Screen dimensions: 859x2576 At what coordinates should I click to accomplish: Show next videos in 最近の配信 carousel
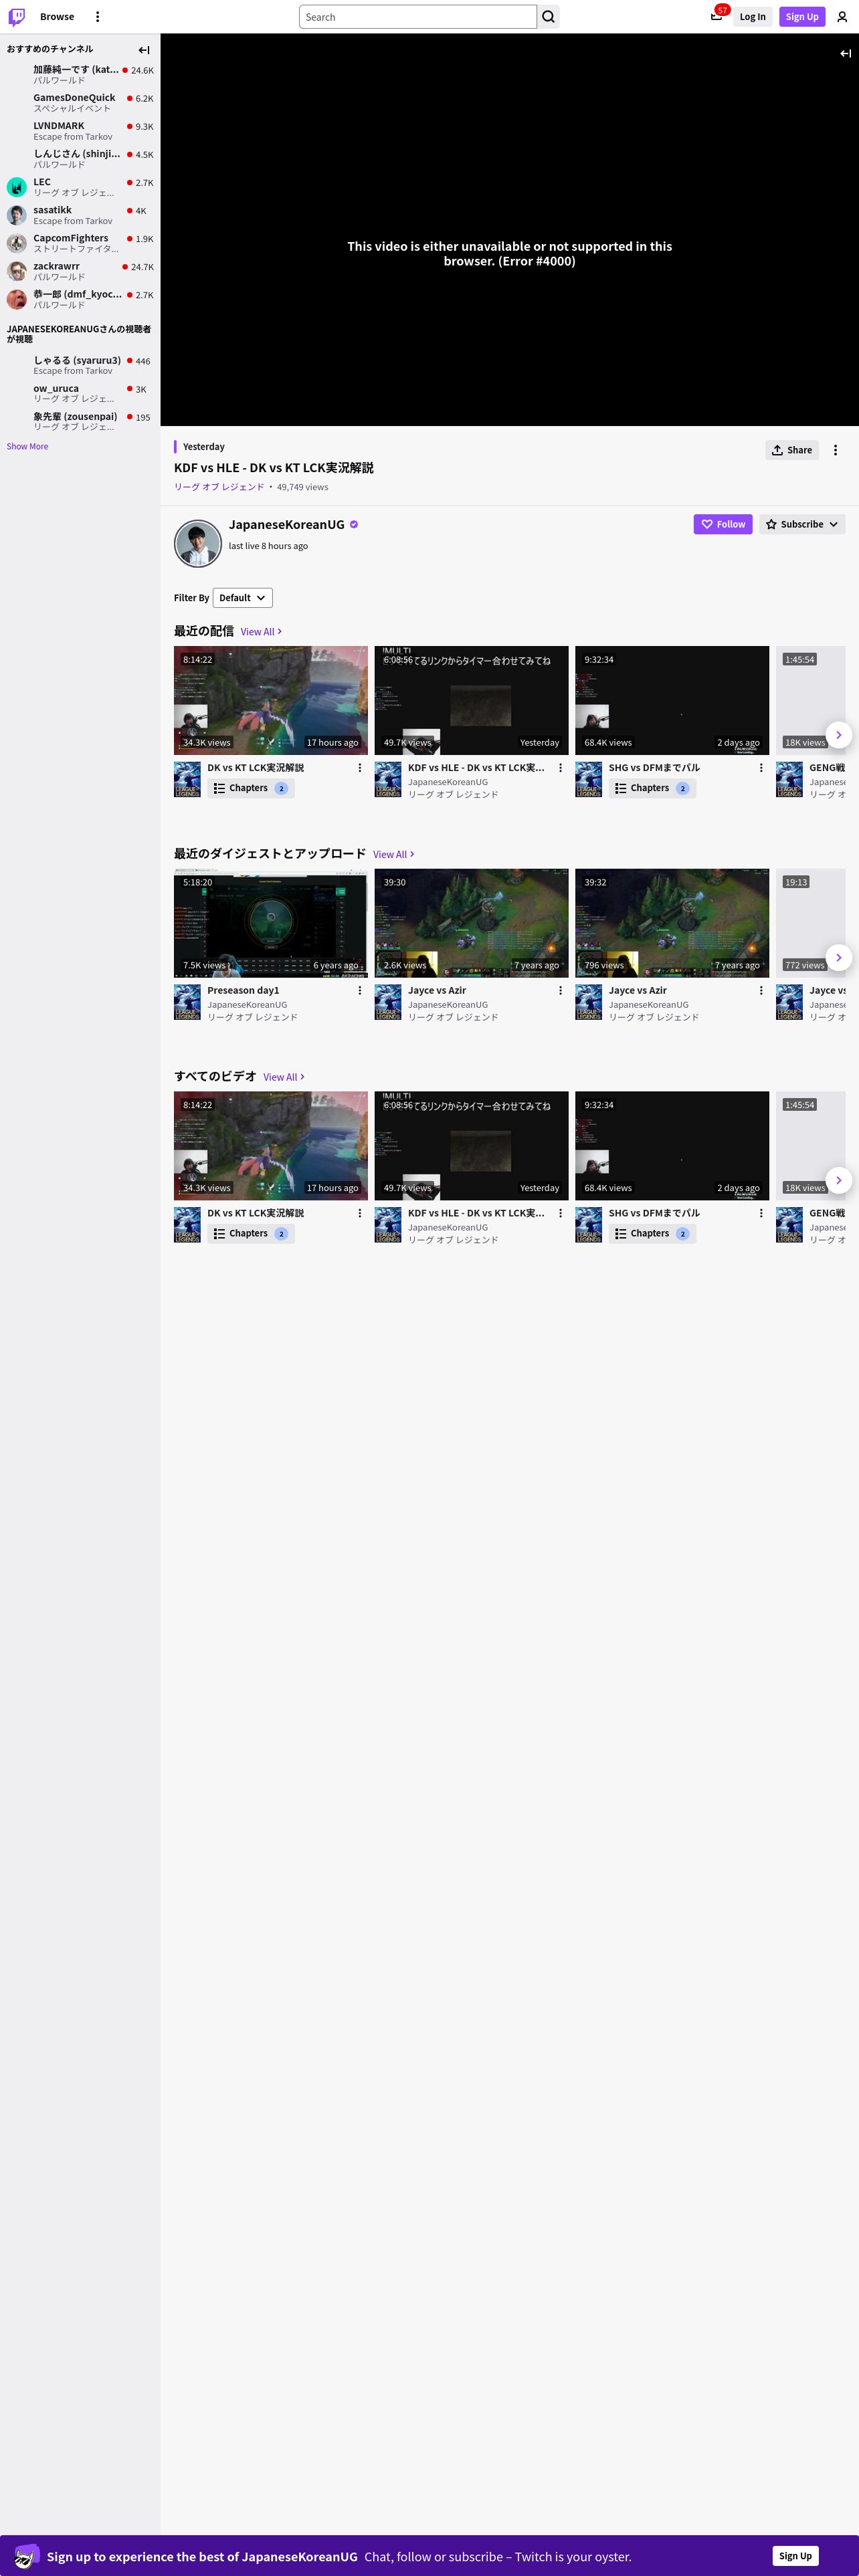pyautogui.click(x=839, y=735)
